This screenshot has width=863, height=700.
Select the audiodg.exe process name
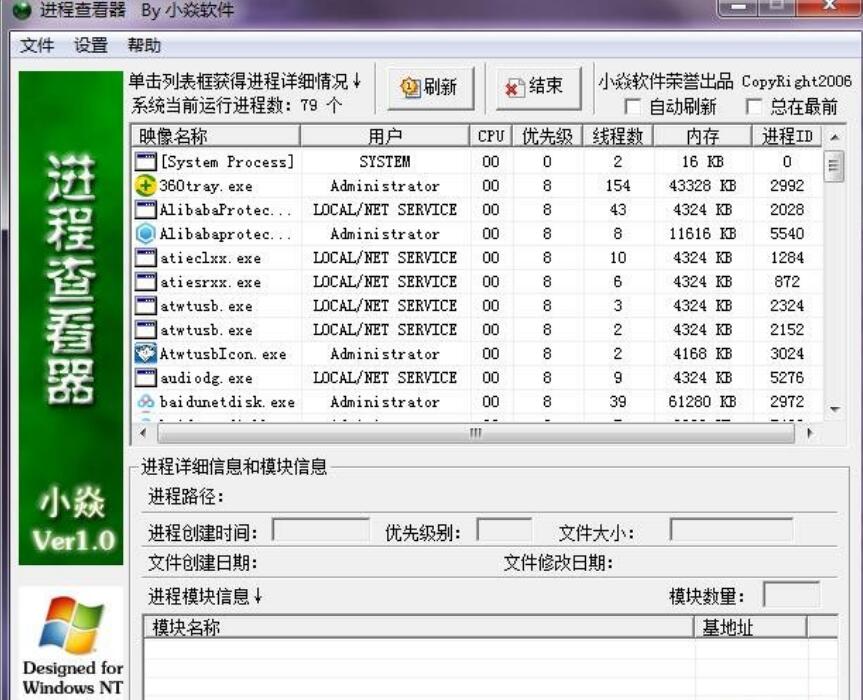(x=206, y=378)
